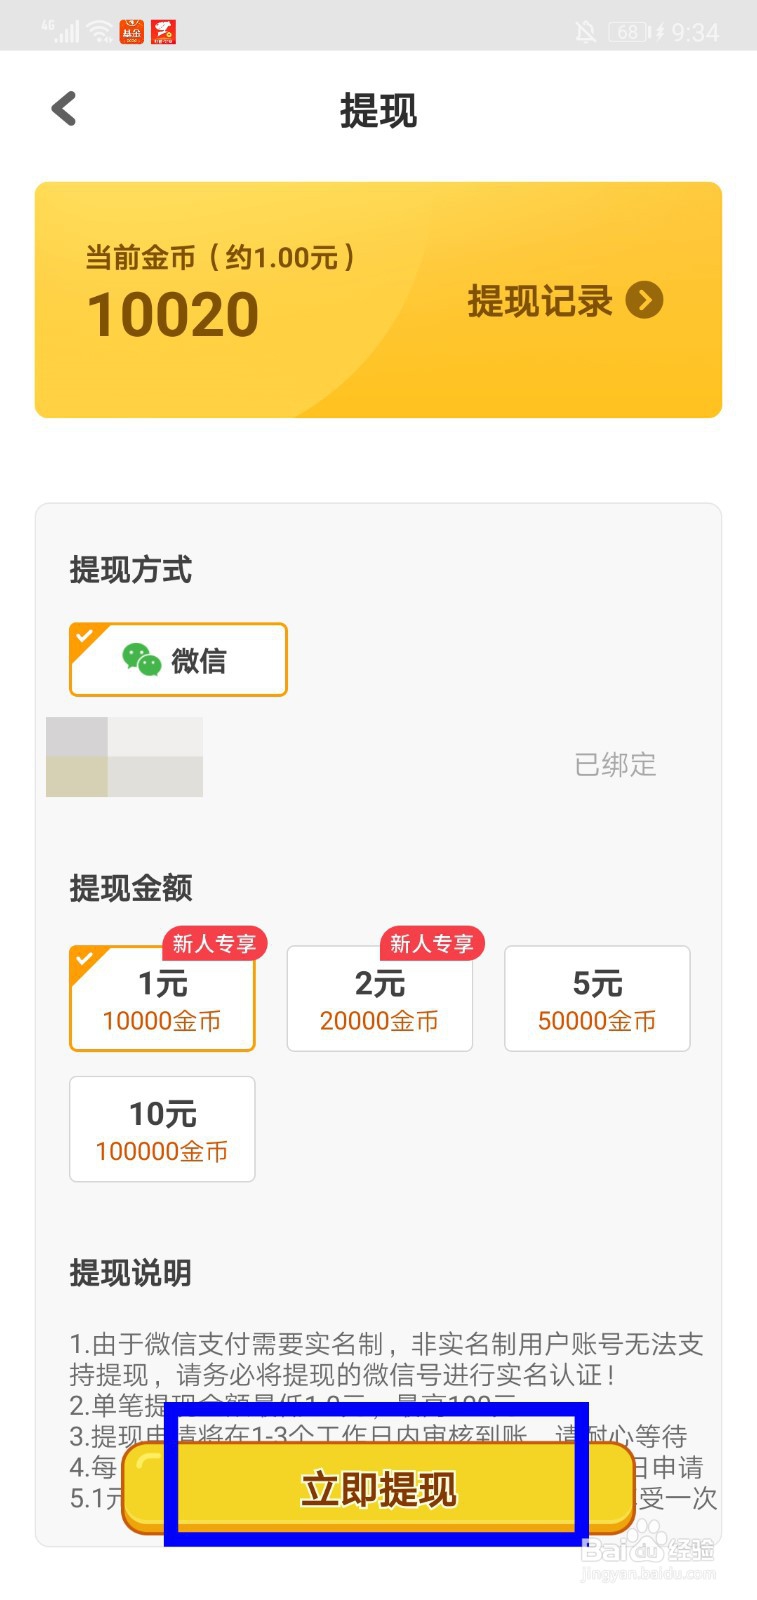757x1600 pixels.
Task: Tap the 已绑定 binding status
Action: pos(615,765)
